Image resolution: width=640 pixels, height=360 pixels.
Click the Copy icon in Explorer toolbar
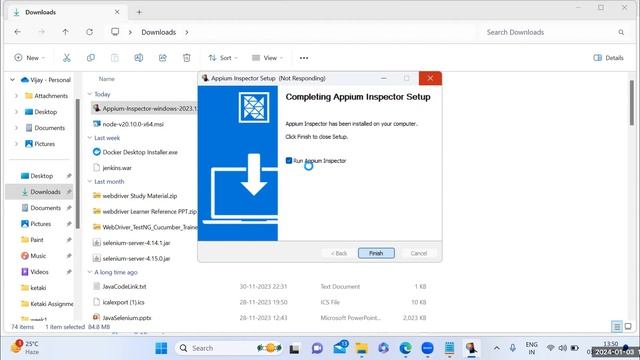(x=91, y=58)
